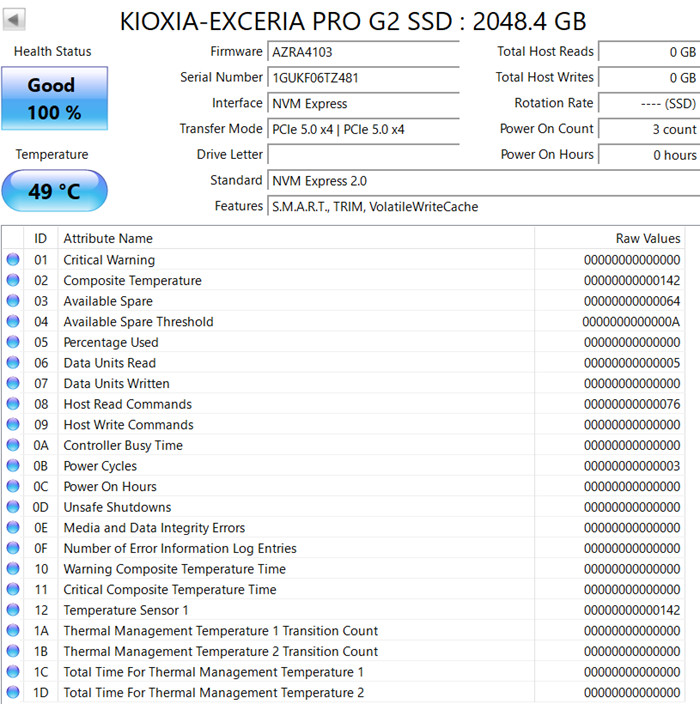Viewport: 700px width, 704px height.
Task: Select the Warning Composite Temperature Time name
Action: (174, 569)
